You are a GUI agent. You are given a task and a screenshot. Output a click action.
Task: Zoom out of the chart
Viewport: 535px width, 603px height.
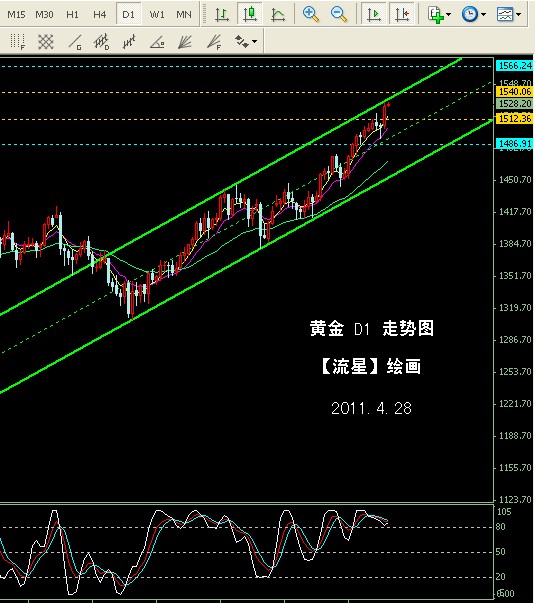pos(339,14)
